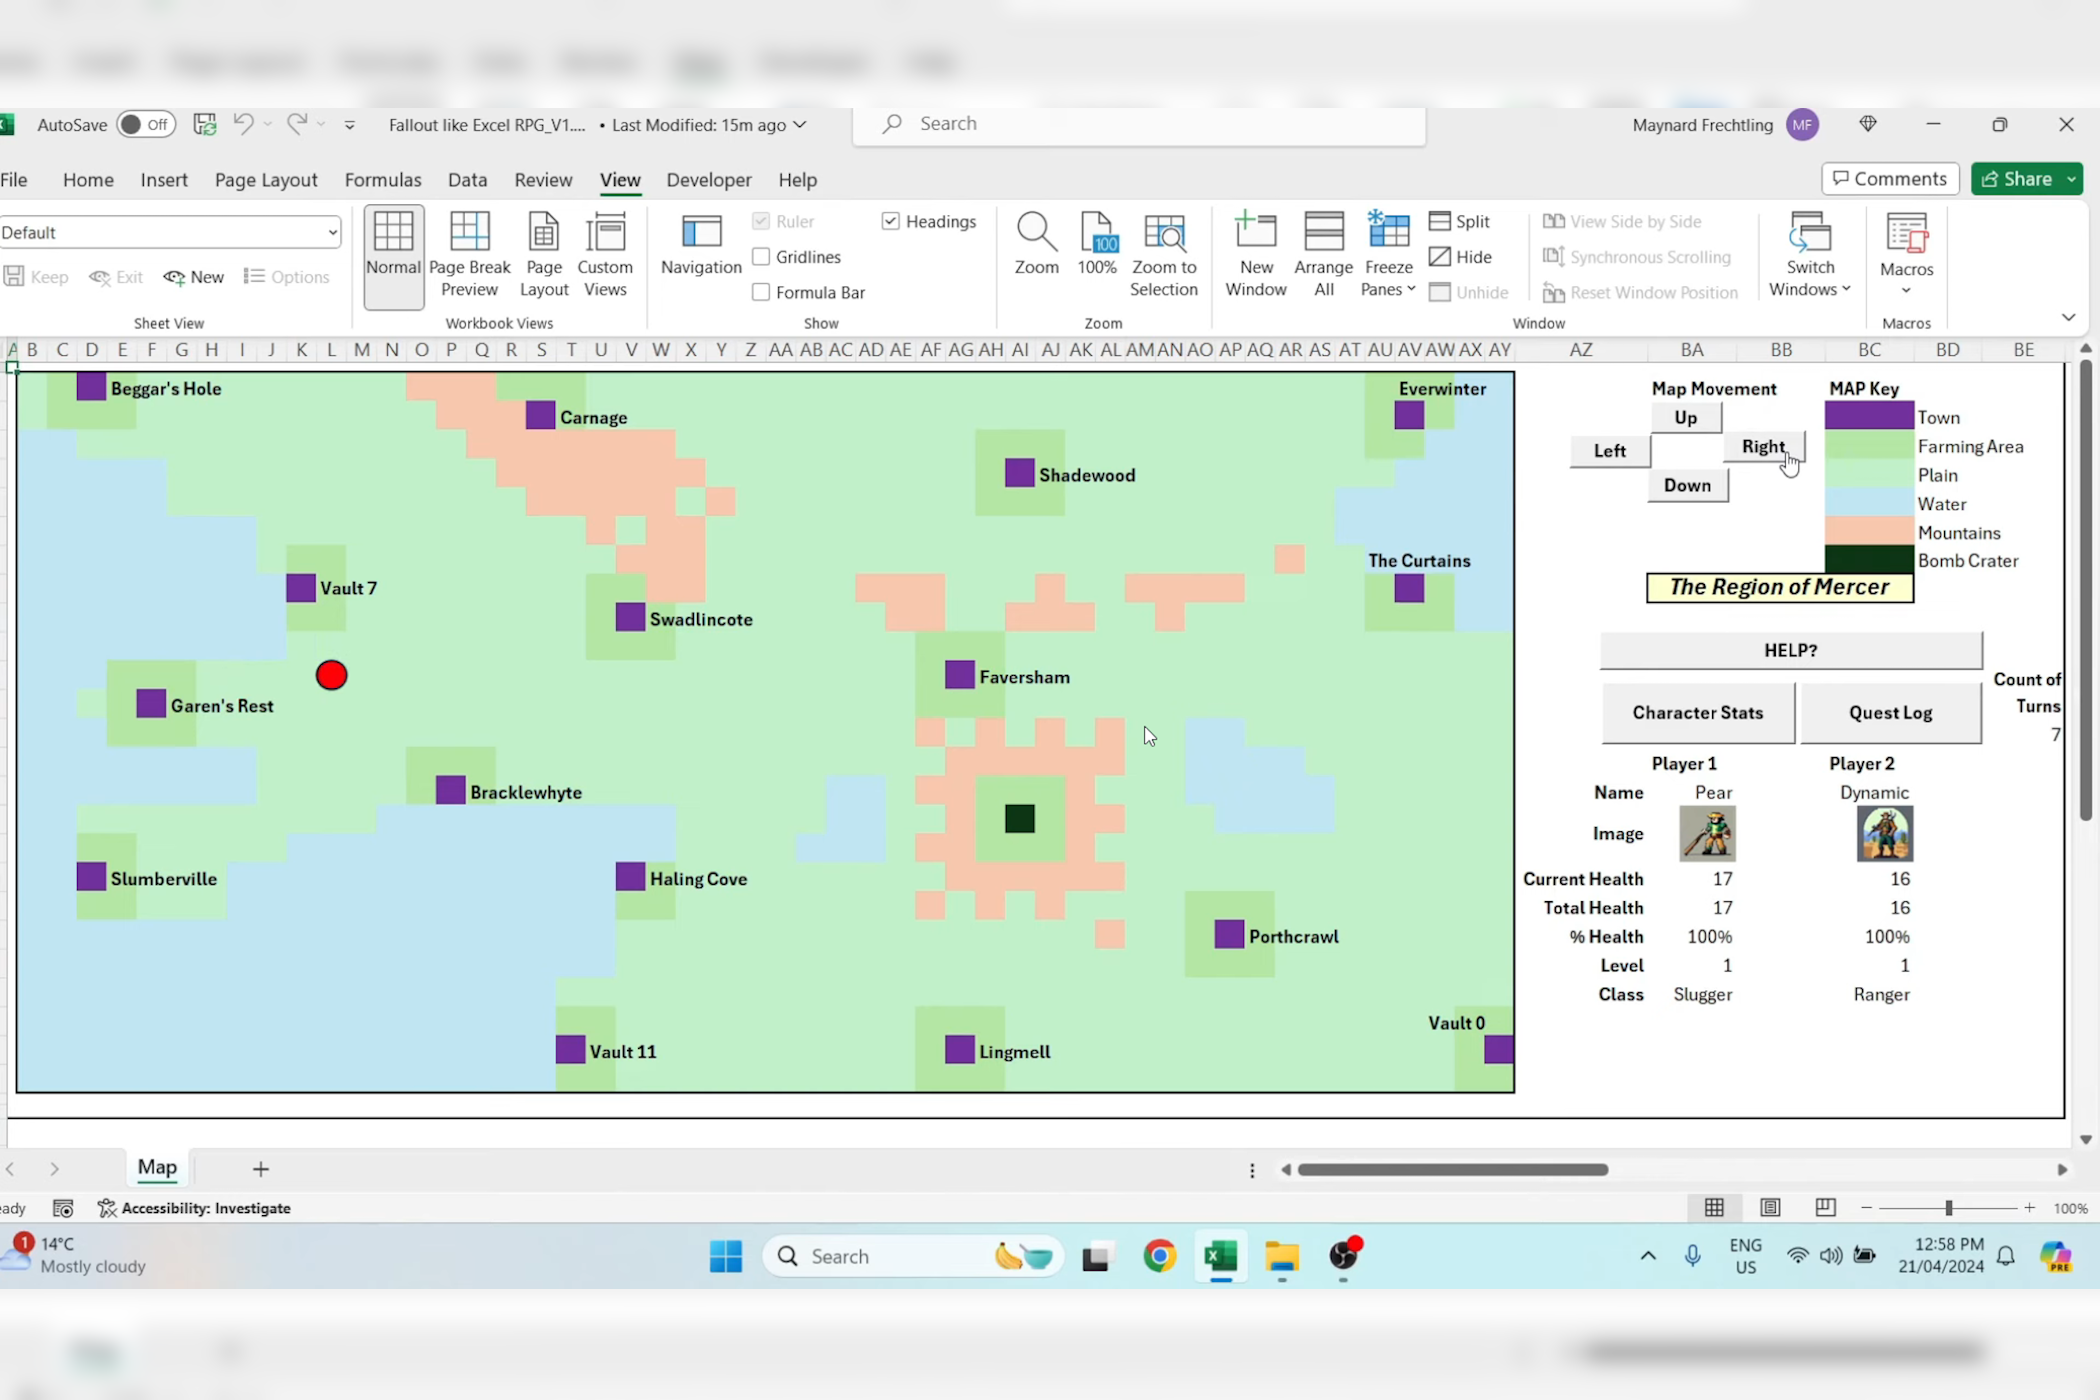Select the Map sheet tab
The image size is (2100, 1400).
156,1167
